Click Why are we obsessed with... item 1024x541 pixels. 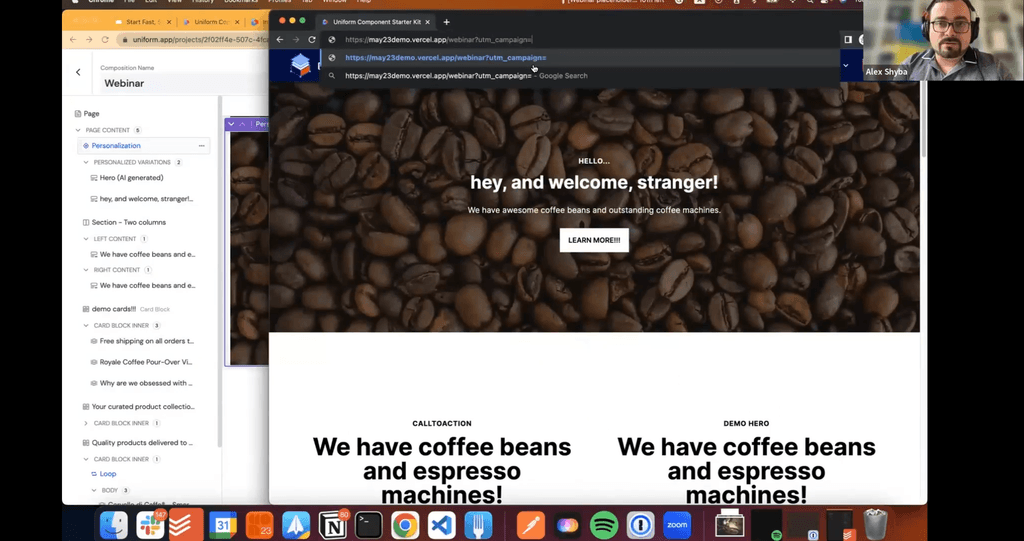click(146, 383)
